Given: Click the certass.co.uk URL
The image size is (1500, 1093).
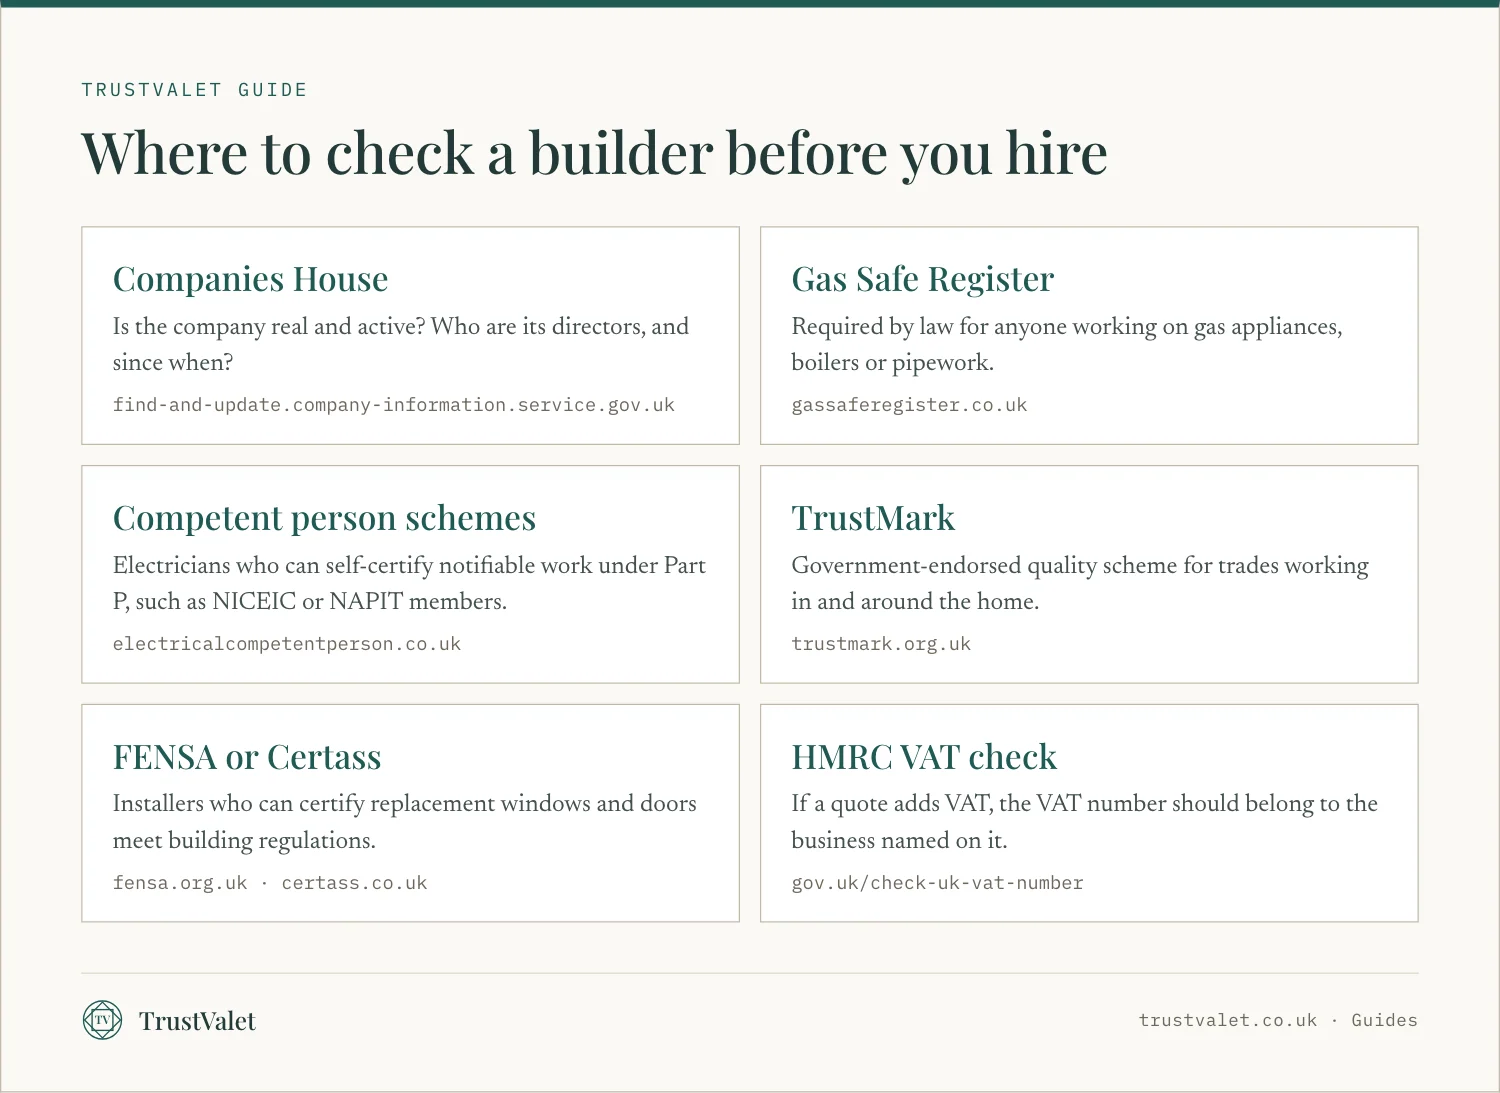Looking at the screenshot, I should (354, 883).
